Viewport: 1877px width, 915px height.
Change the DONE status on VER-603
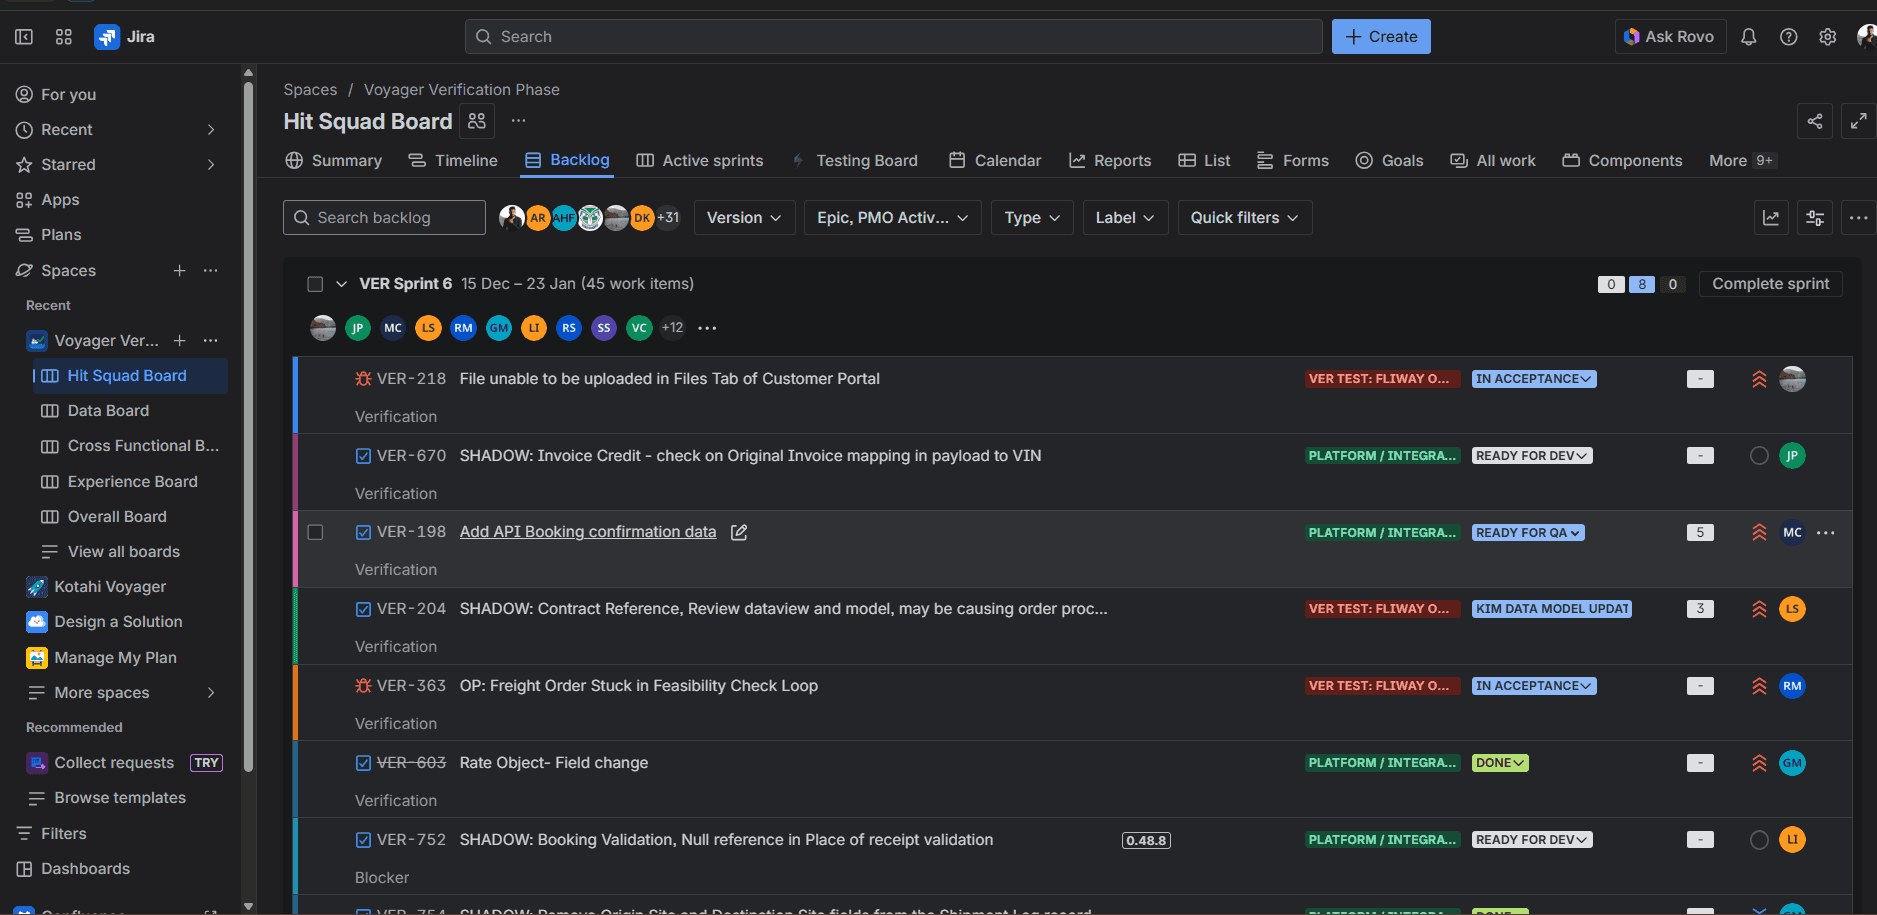(x=1500, y=763)
